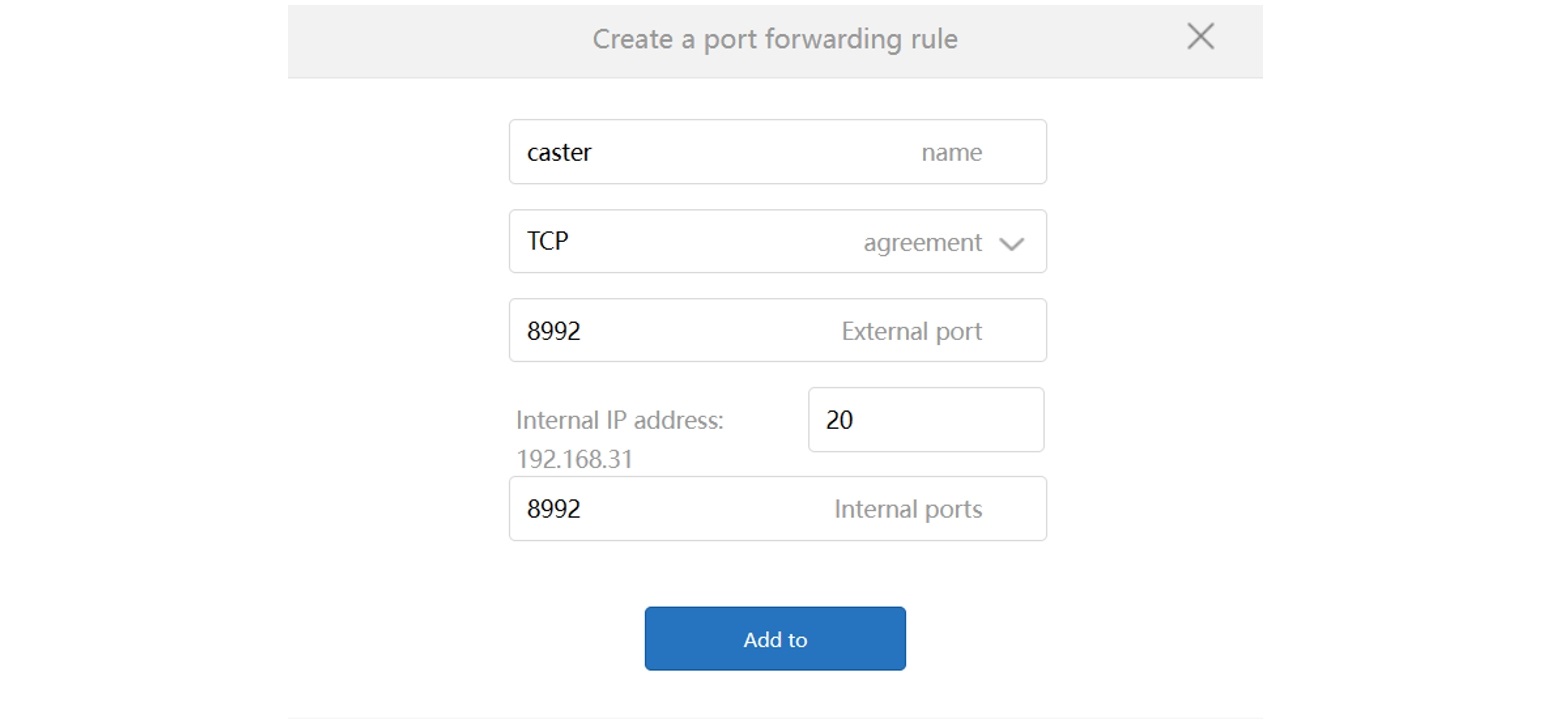Click the 'Internal IP address:' label

click(x=619, y=420)
